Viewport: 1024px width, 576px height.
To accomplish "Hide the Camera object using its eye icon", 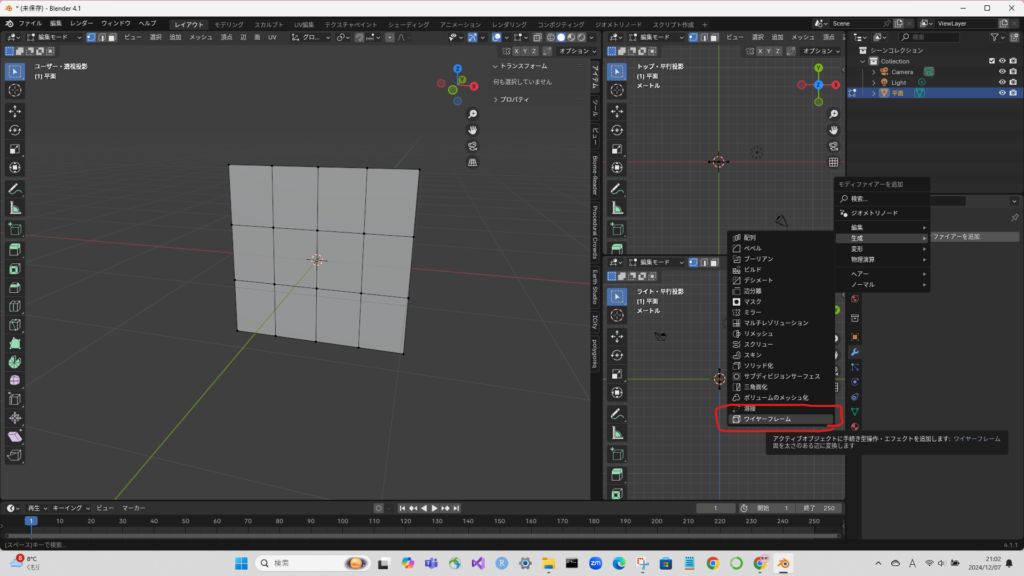I will (1001, 72).
